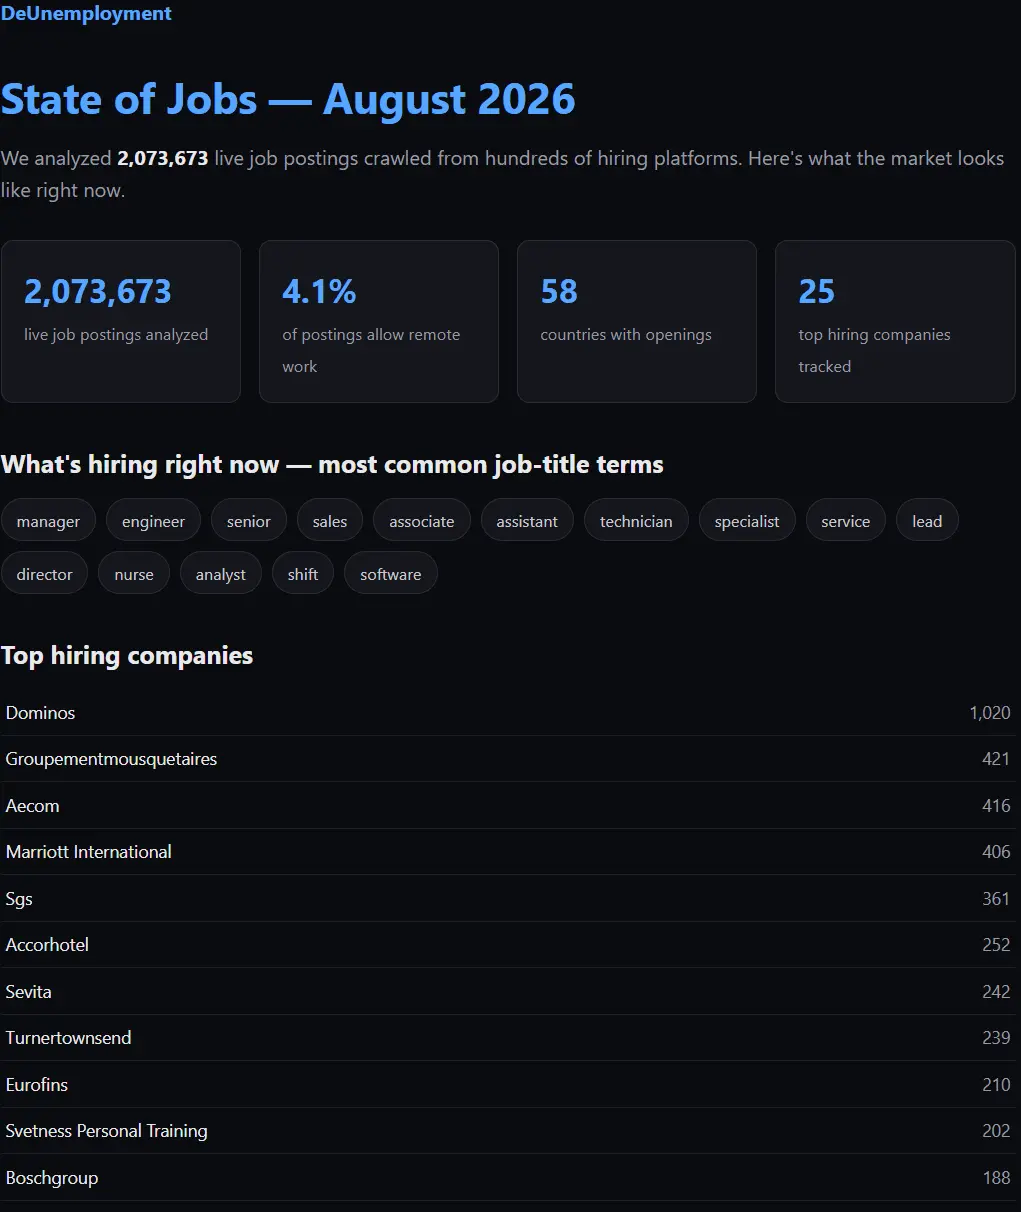Click the 202 postings count
The height and width of the screenshot is (1212, 1021).
[x=996, y=1131]
